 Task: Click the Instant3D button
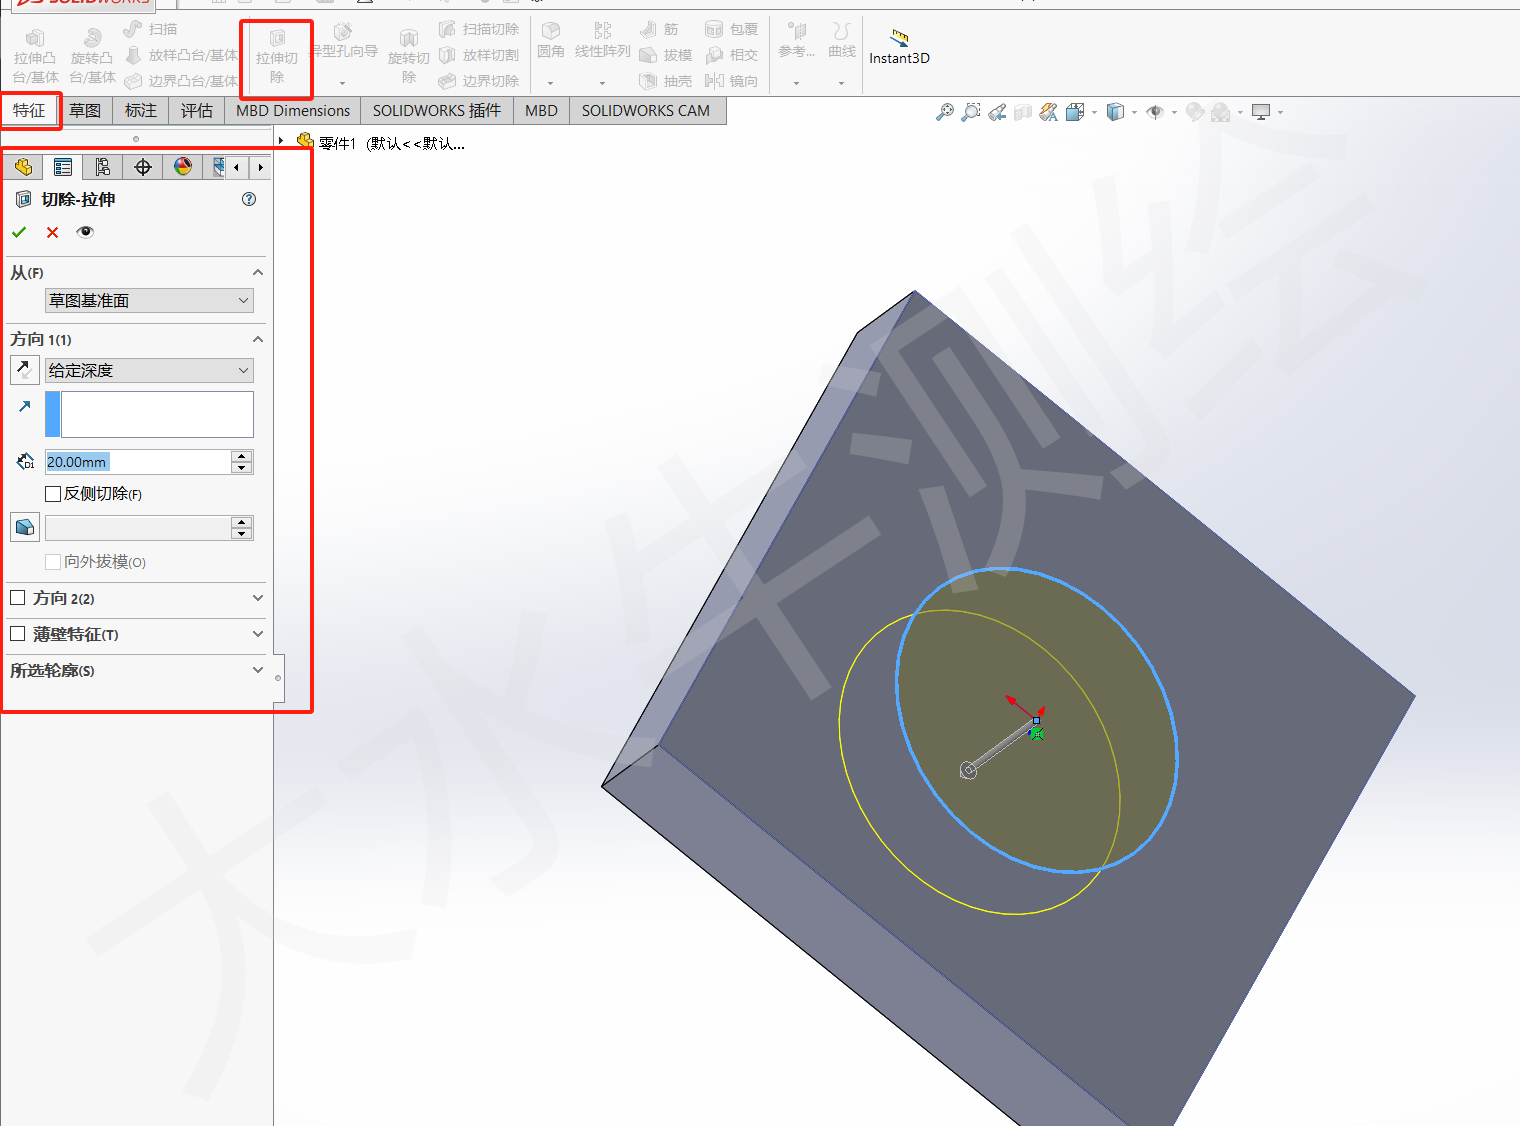[x=899, y=47]
